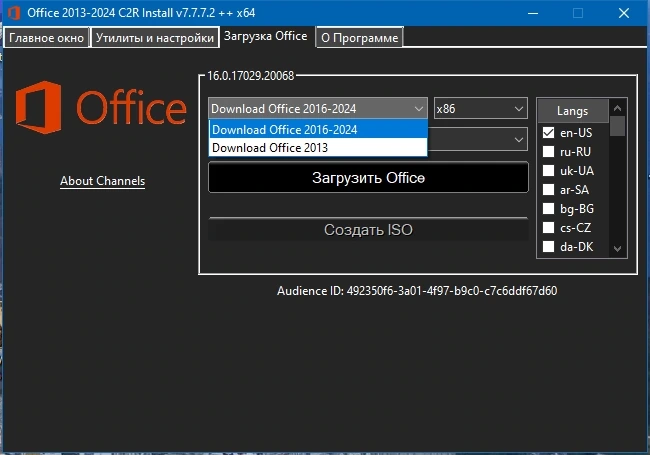This screenshot has height=455, width=650.
Task: Uncheck the en-US language checkbox
Action: tap(548, 133)
